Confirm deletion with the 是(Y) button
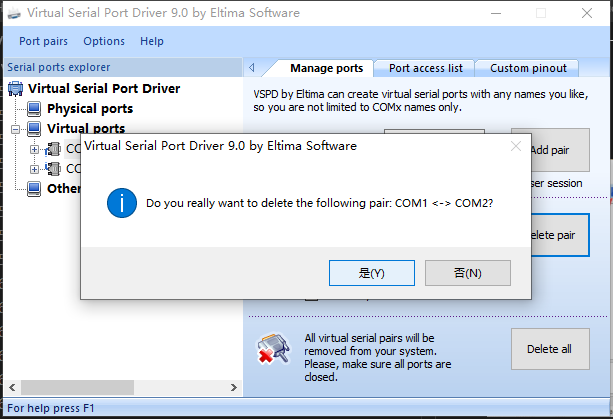The image size is (613, 419). click(x=371, y=273)
